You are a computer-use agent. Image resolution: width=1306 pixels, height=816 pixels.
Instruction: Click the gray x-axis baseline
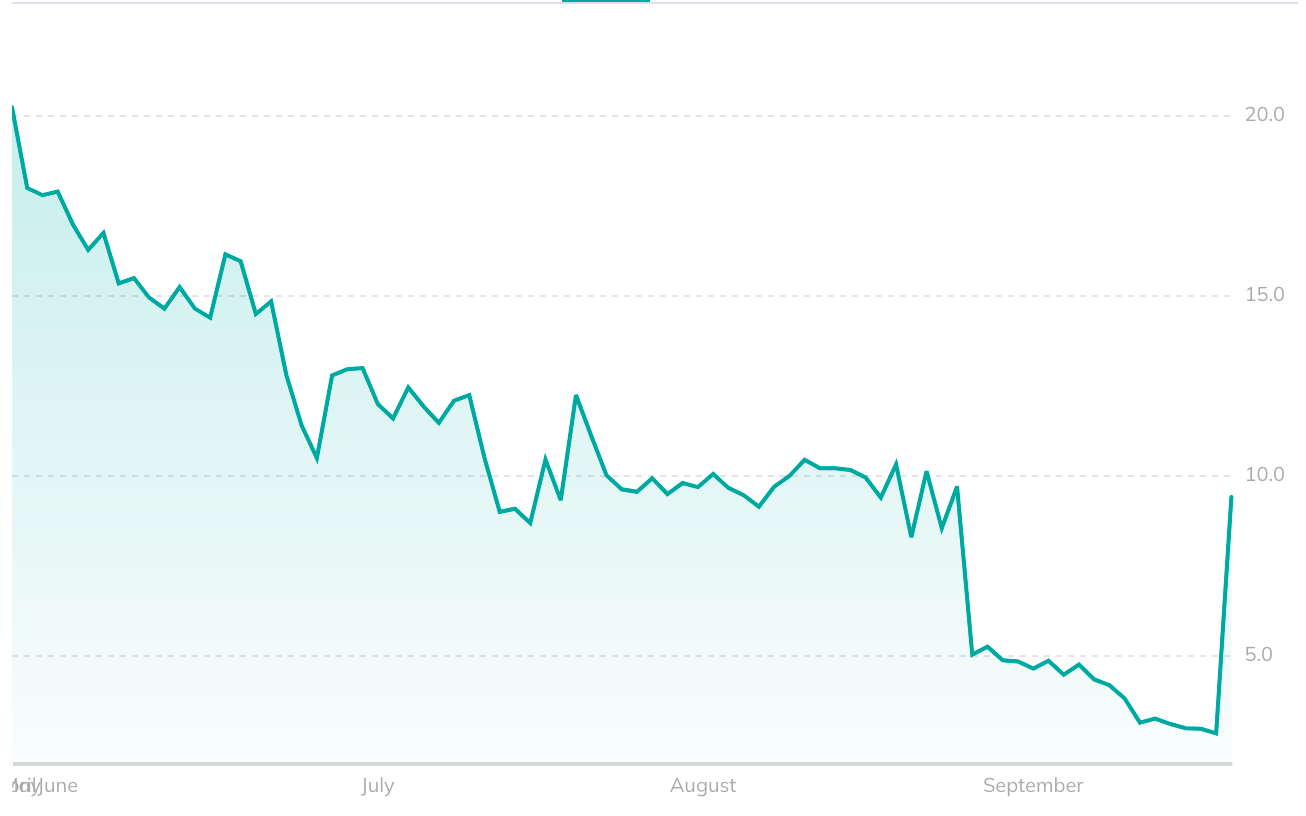coord(622,764)
